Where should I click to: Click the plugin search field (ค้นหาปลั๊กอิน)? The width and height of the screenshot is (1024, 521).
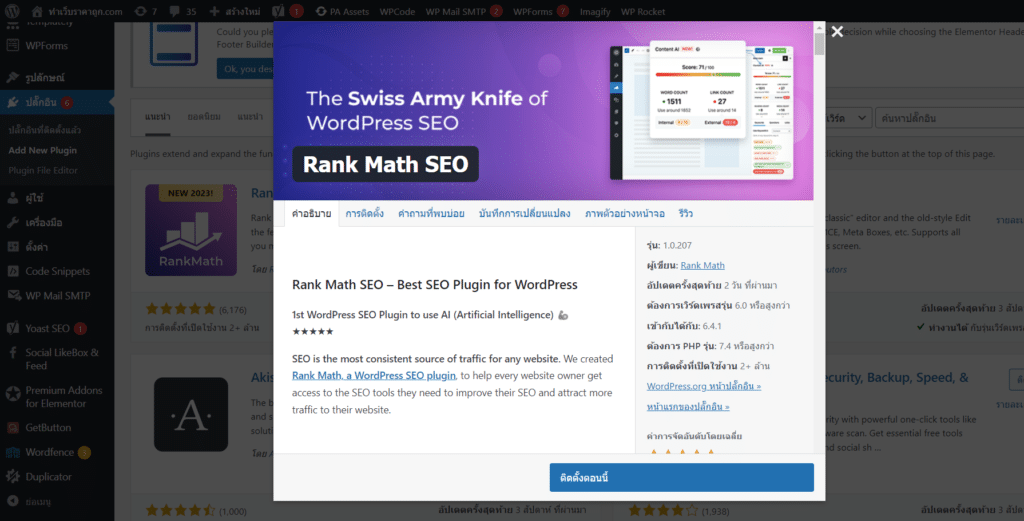950,118
